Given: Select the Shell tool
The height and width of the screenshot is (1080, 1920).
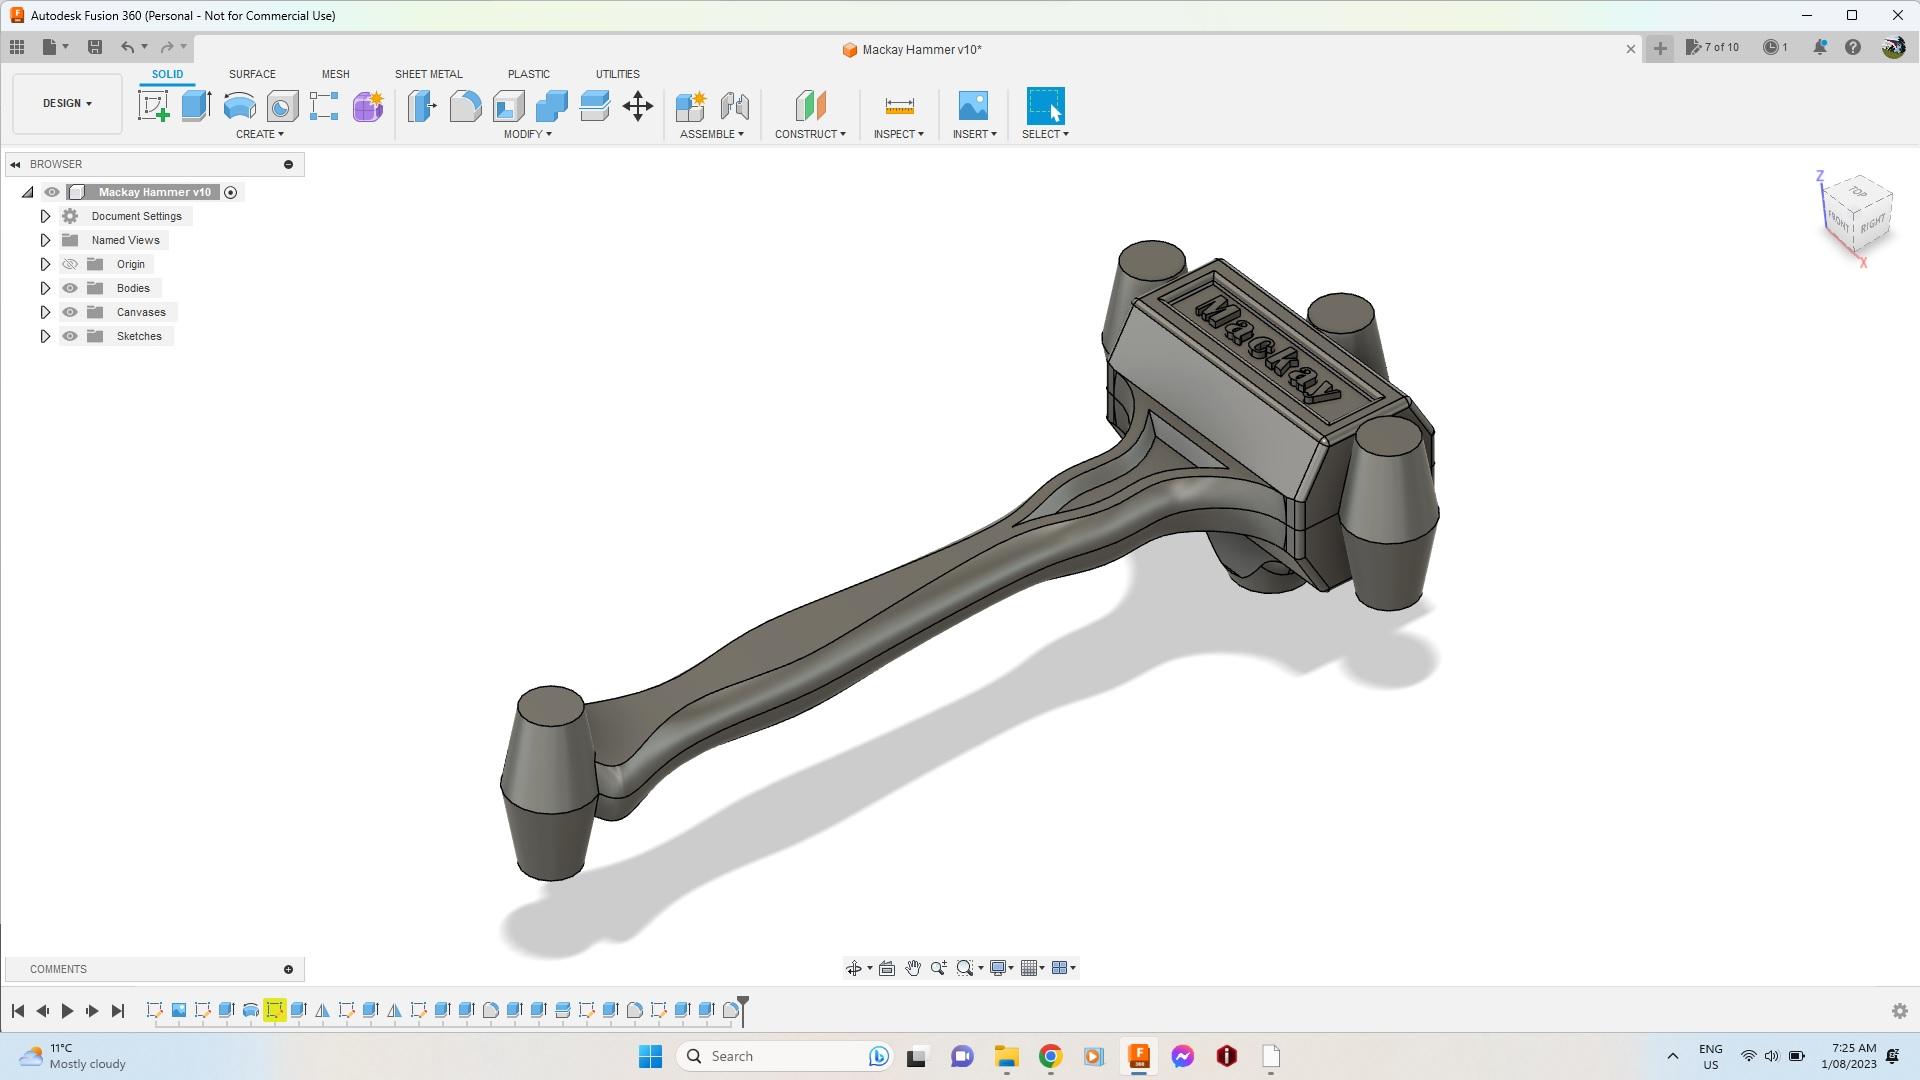Looking at the screenshot, I should click(508, 106).
